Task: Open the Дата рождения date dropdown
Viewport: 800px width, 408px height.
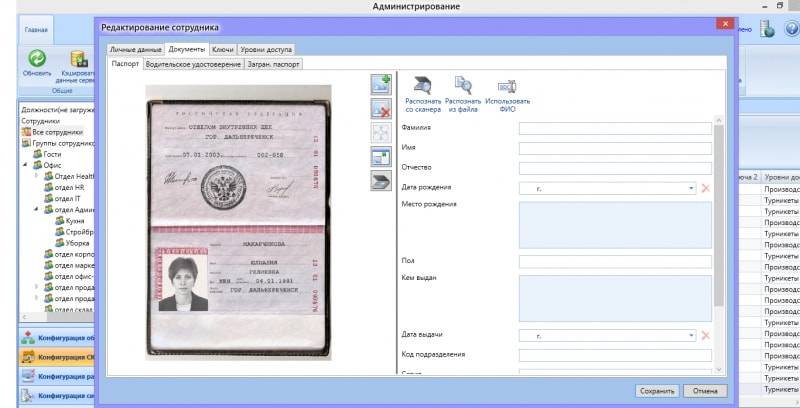Action: [691, 188]
